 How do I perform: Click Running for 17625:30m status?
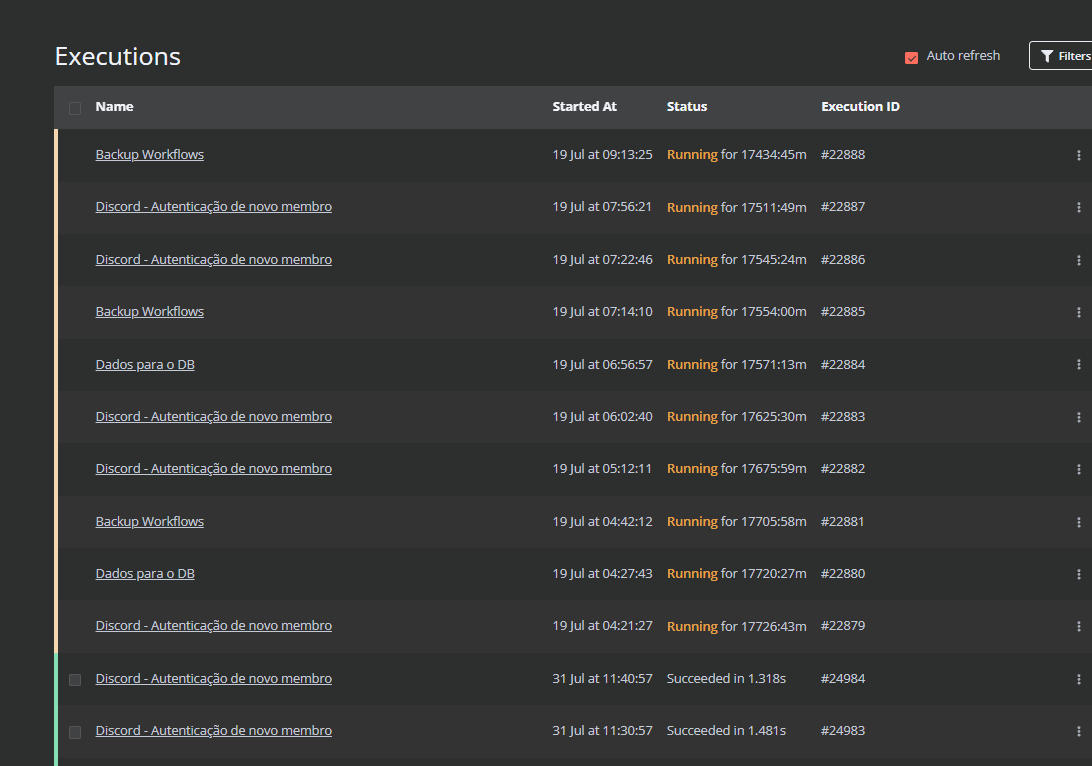736,416
